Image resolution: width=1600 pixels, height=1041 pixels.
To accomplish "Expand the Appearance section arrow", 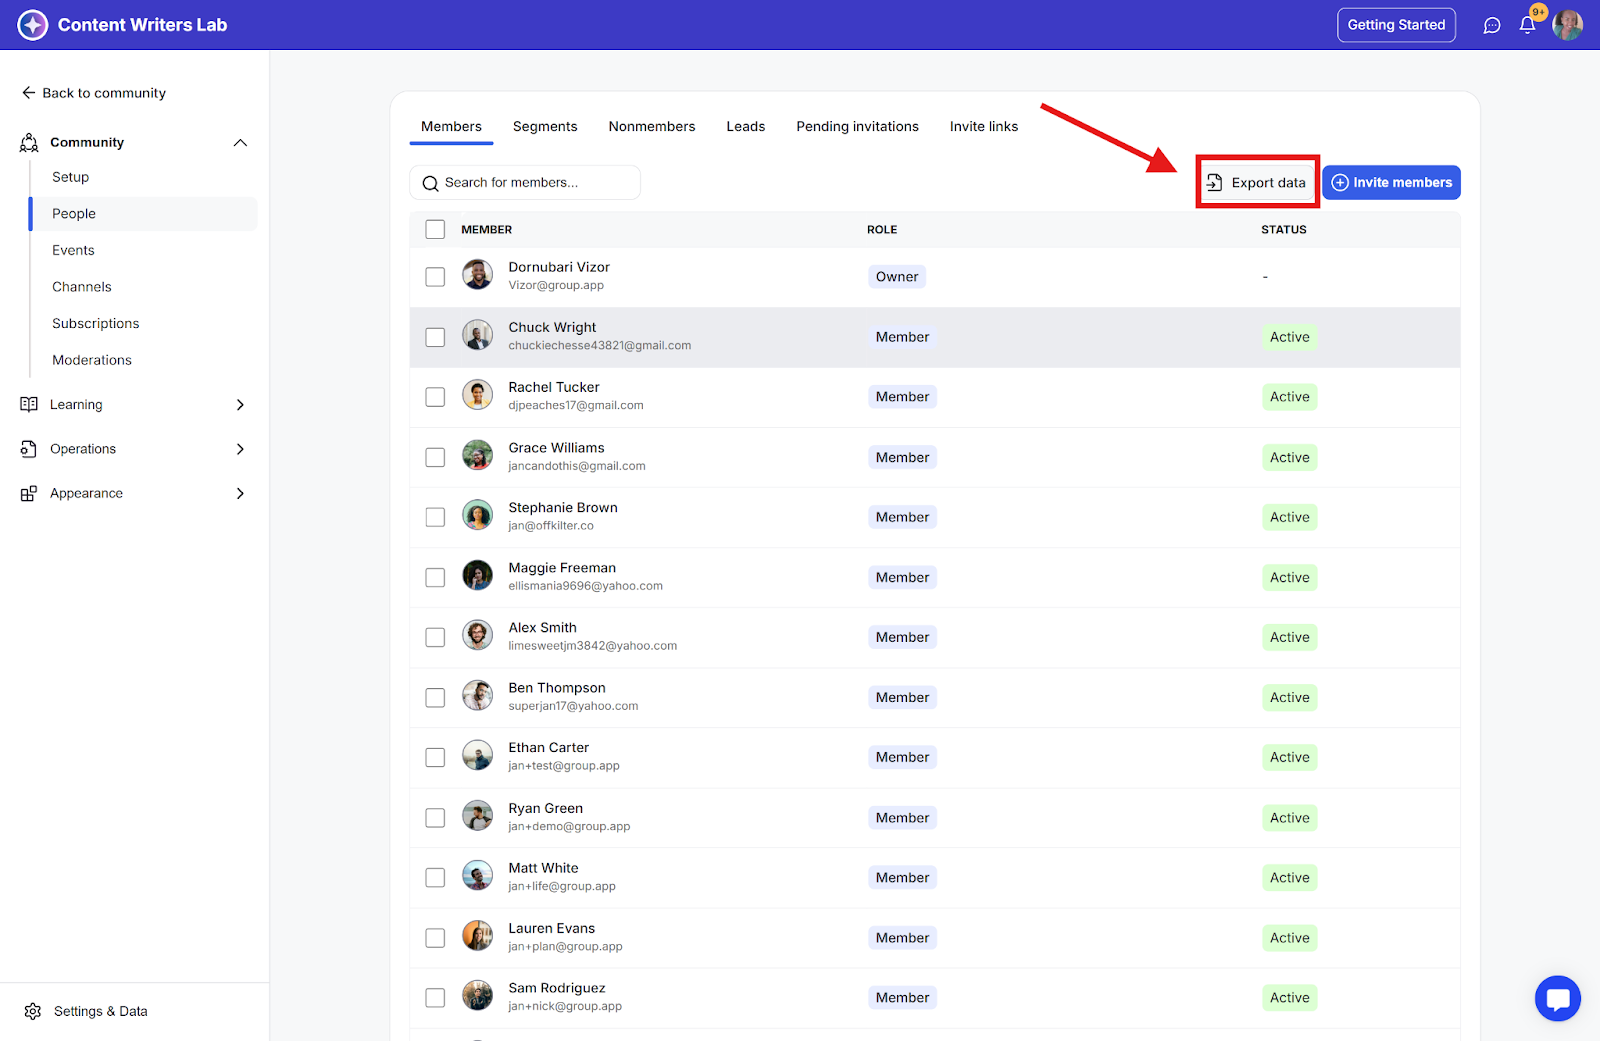I will [x=240, y=493].
